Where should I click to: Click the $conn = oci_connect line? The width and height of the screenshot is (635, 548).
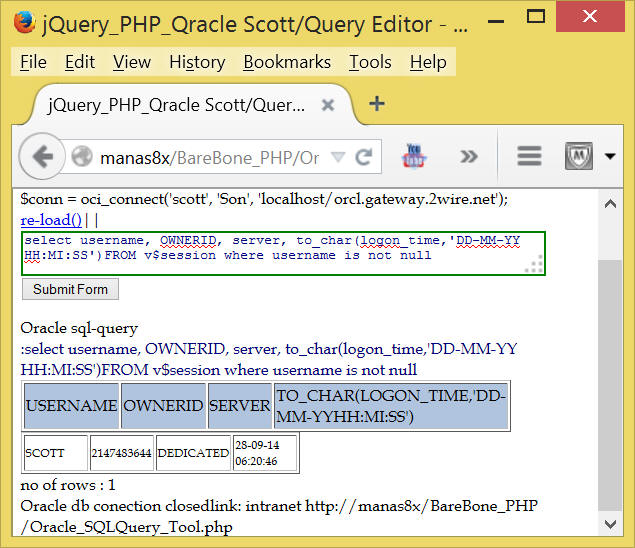point(264,199)
